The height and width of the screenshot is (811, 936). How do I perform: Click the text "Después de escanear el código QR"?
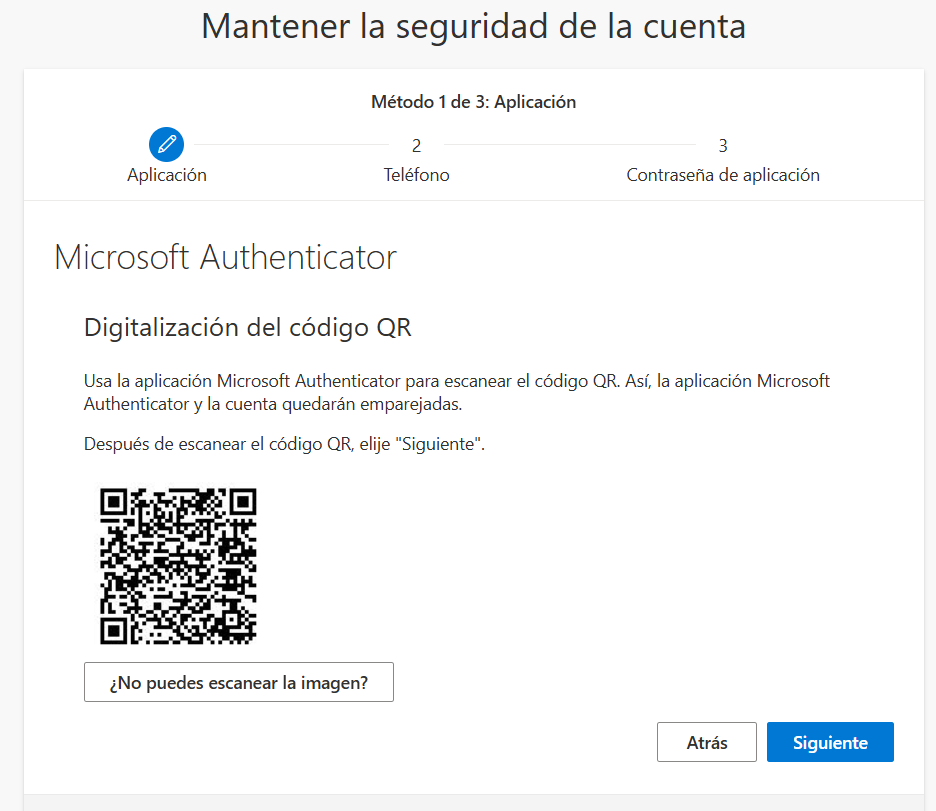[218, 445]
